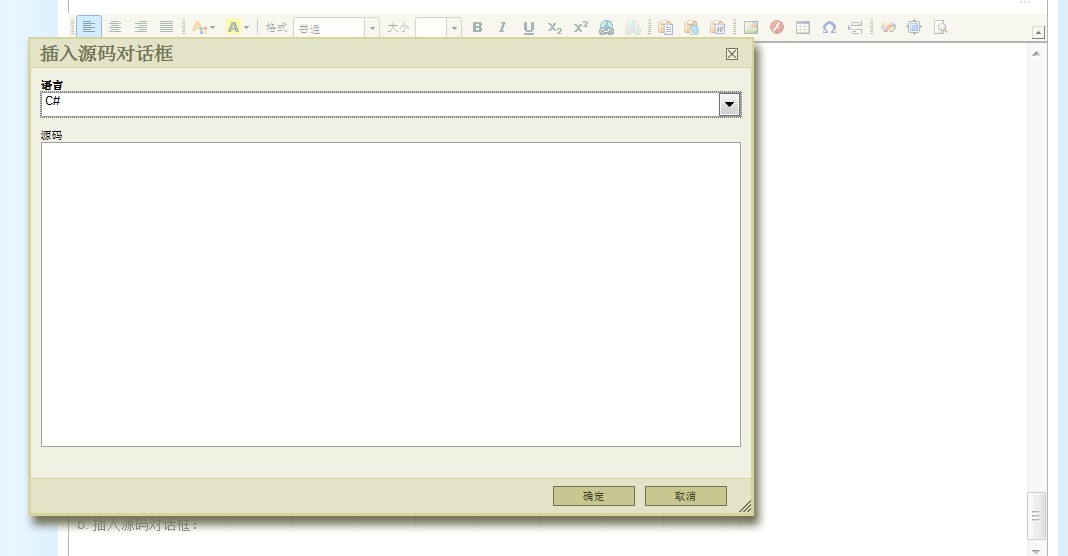Viewport: 1068px width, 556px height.
Task: Click the paste clipboard icon
Action: (x=665, y=27)
